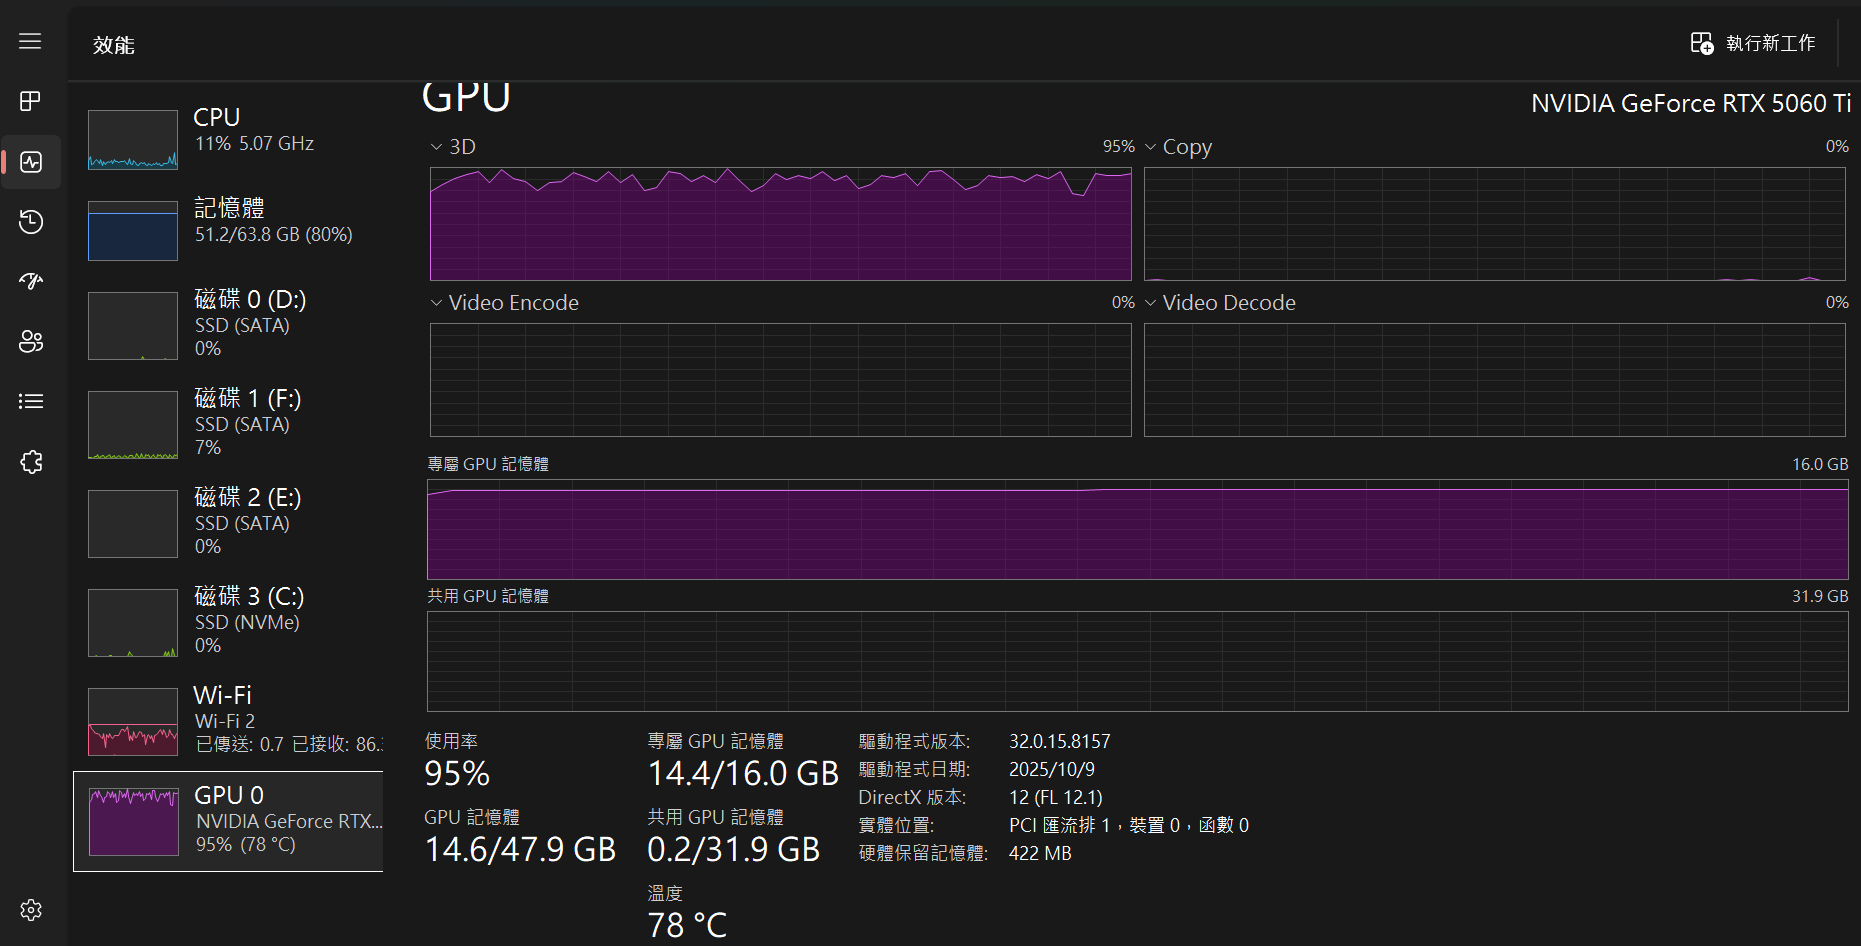Select GPU 0 in the performance list
The image size is (1861, 946).
pos(228,821)
